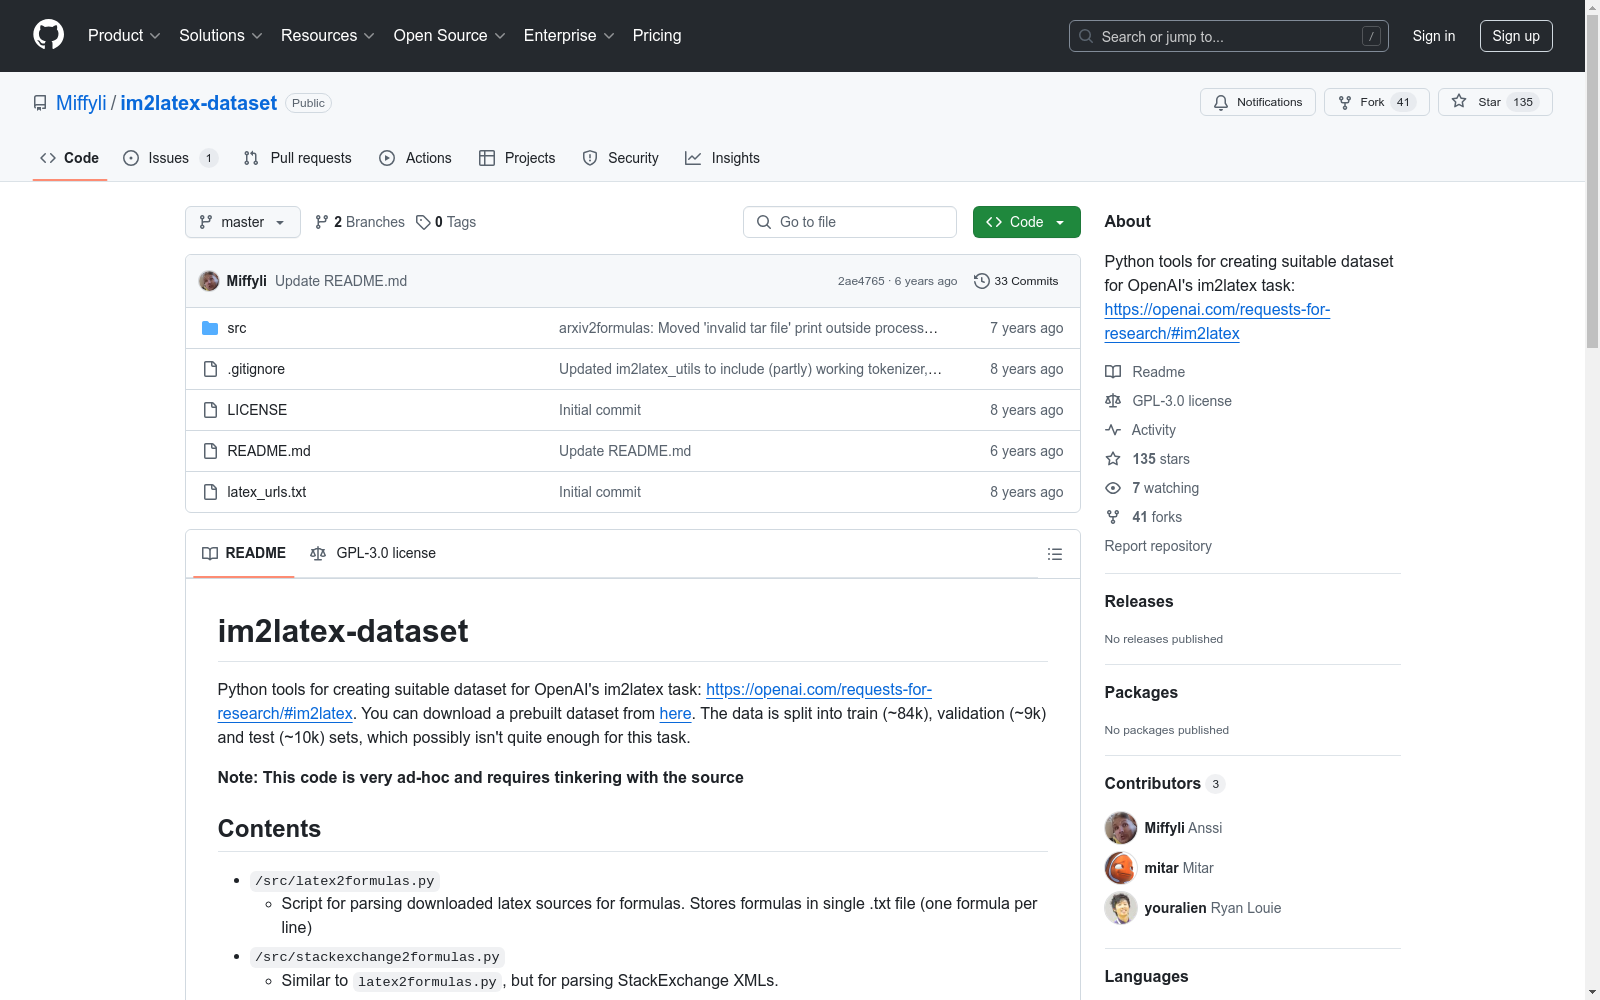
Task: Click the Sign in link
Action: (x=1434, y=36)
